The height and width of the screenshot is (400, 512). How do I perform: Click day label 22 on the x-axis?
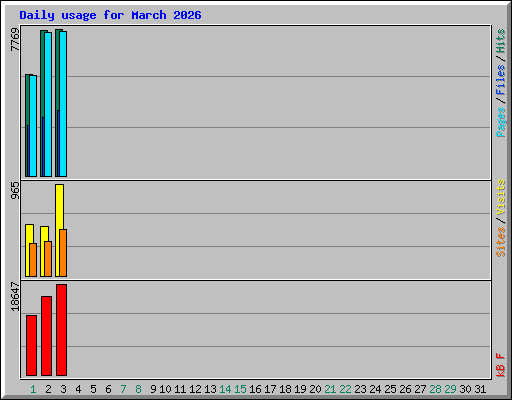pyautogui.click(x=345, y=389)
